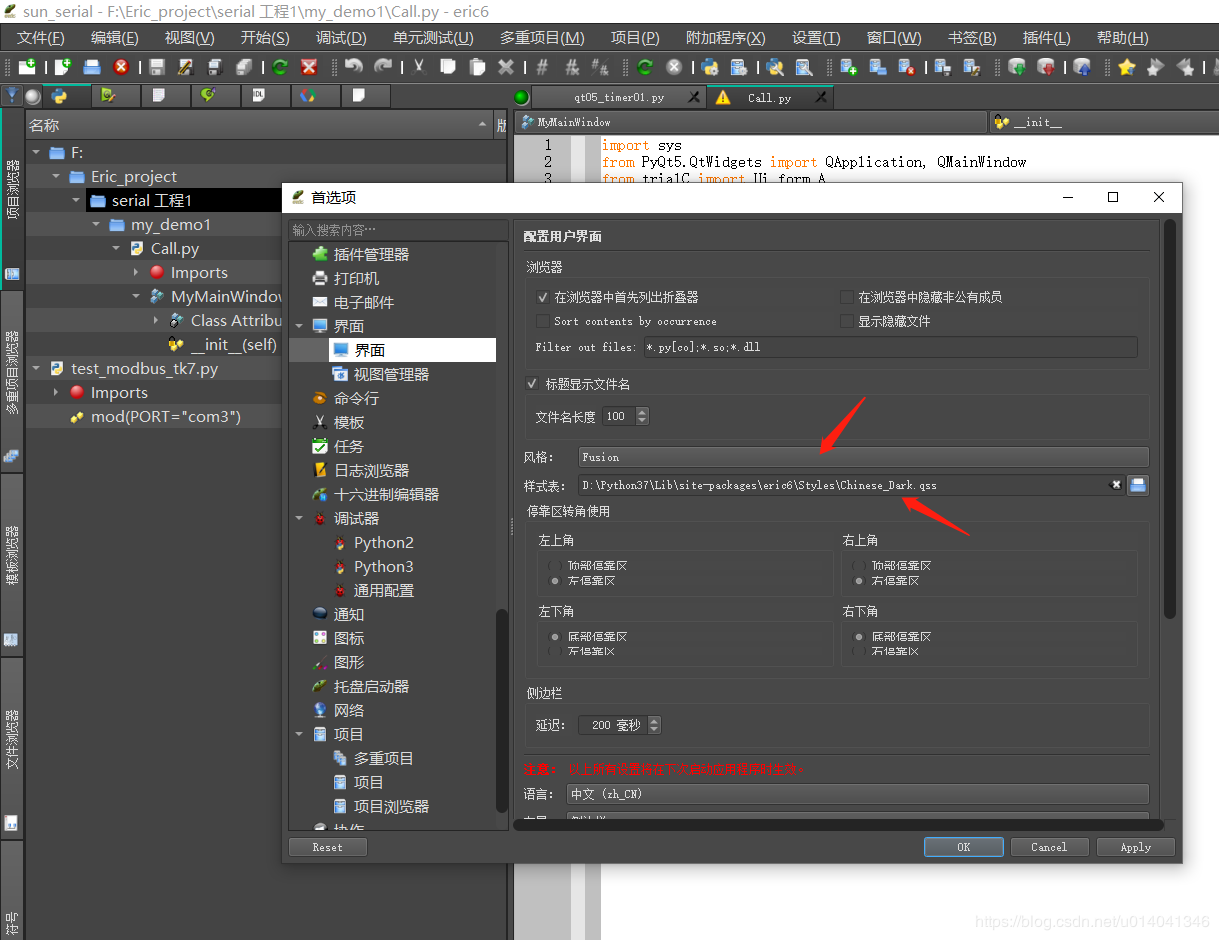This screenshot has width=1219, height=940.
Task: Clear the stylesheet path field
Action: (x=1116, y=485)
